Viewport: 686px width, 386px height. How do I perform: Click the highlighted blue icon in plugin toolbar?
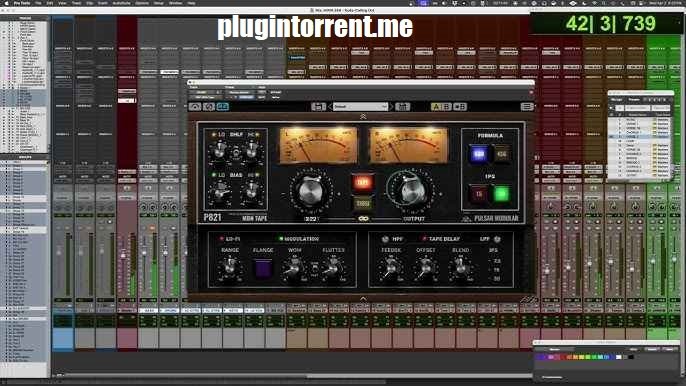(222, 106)
